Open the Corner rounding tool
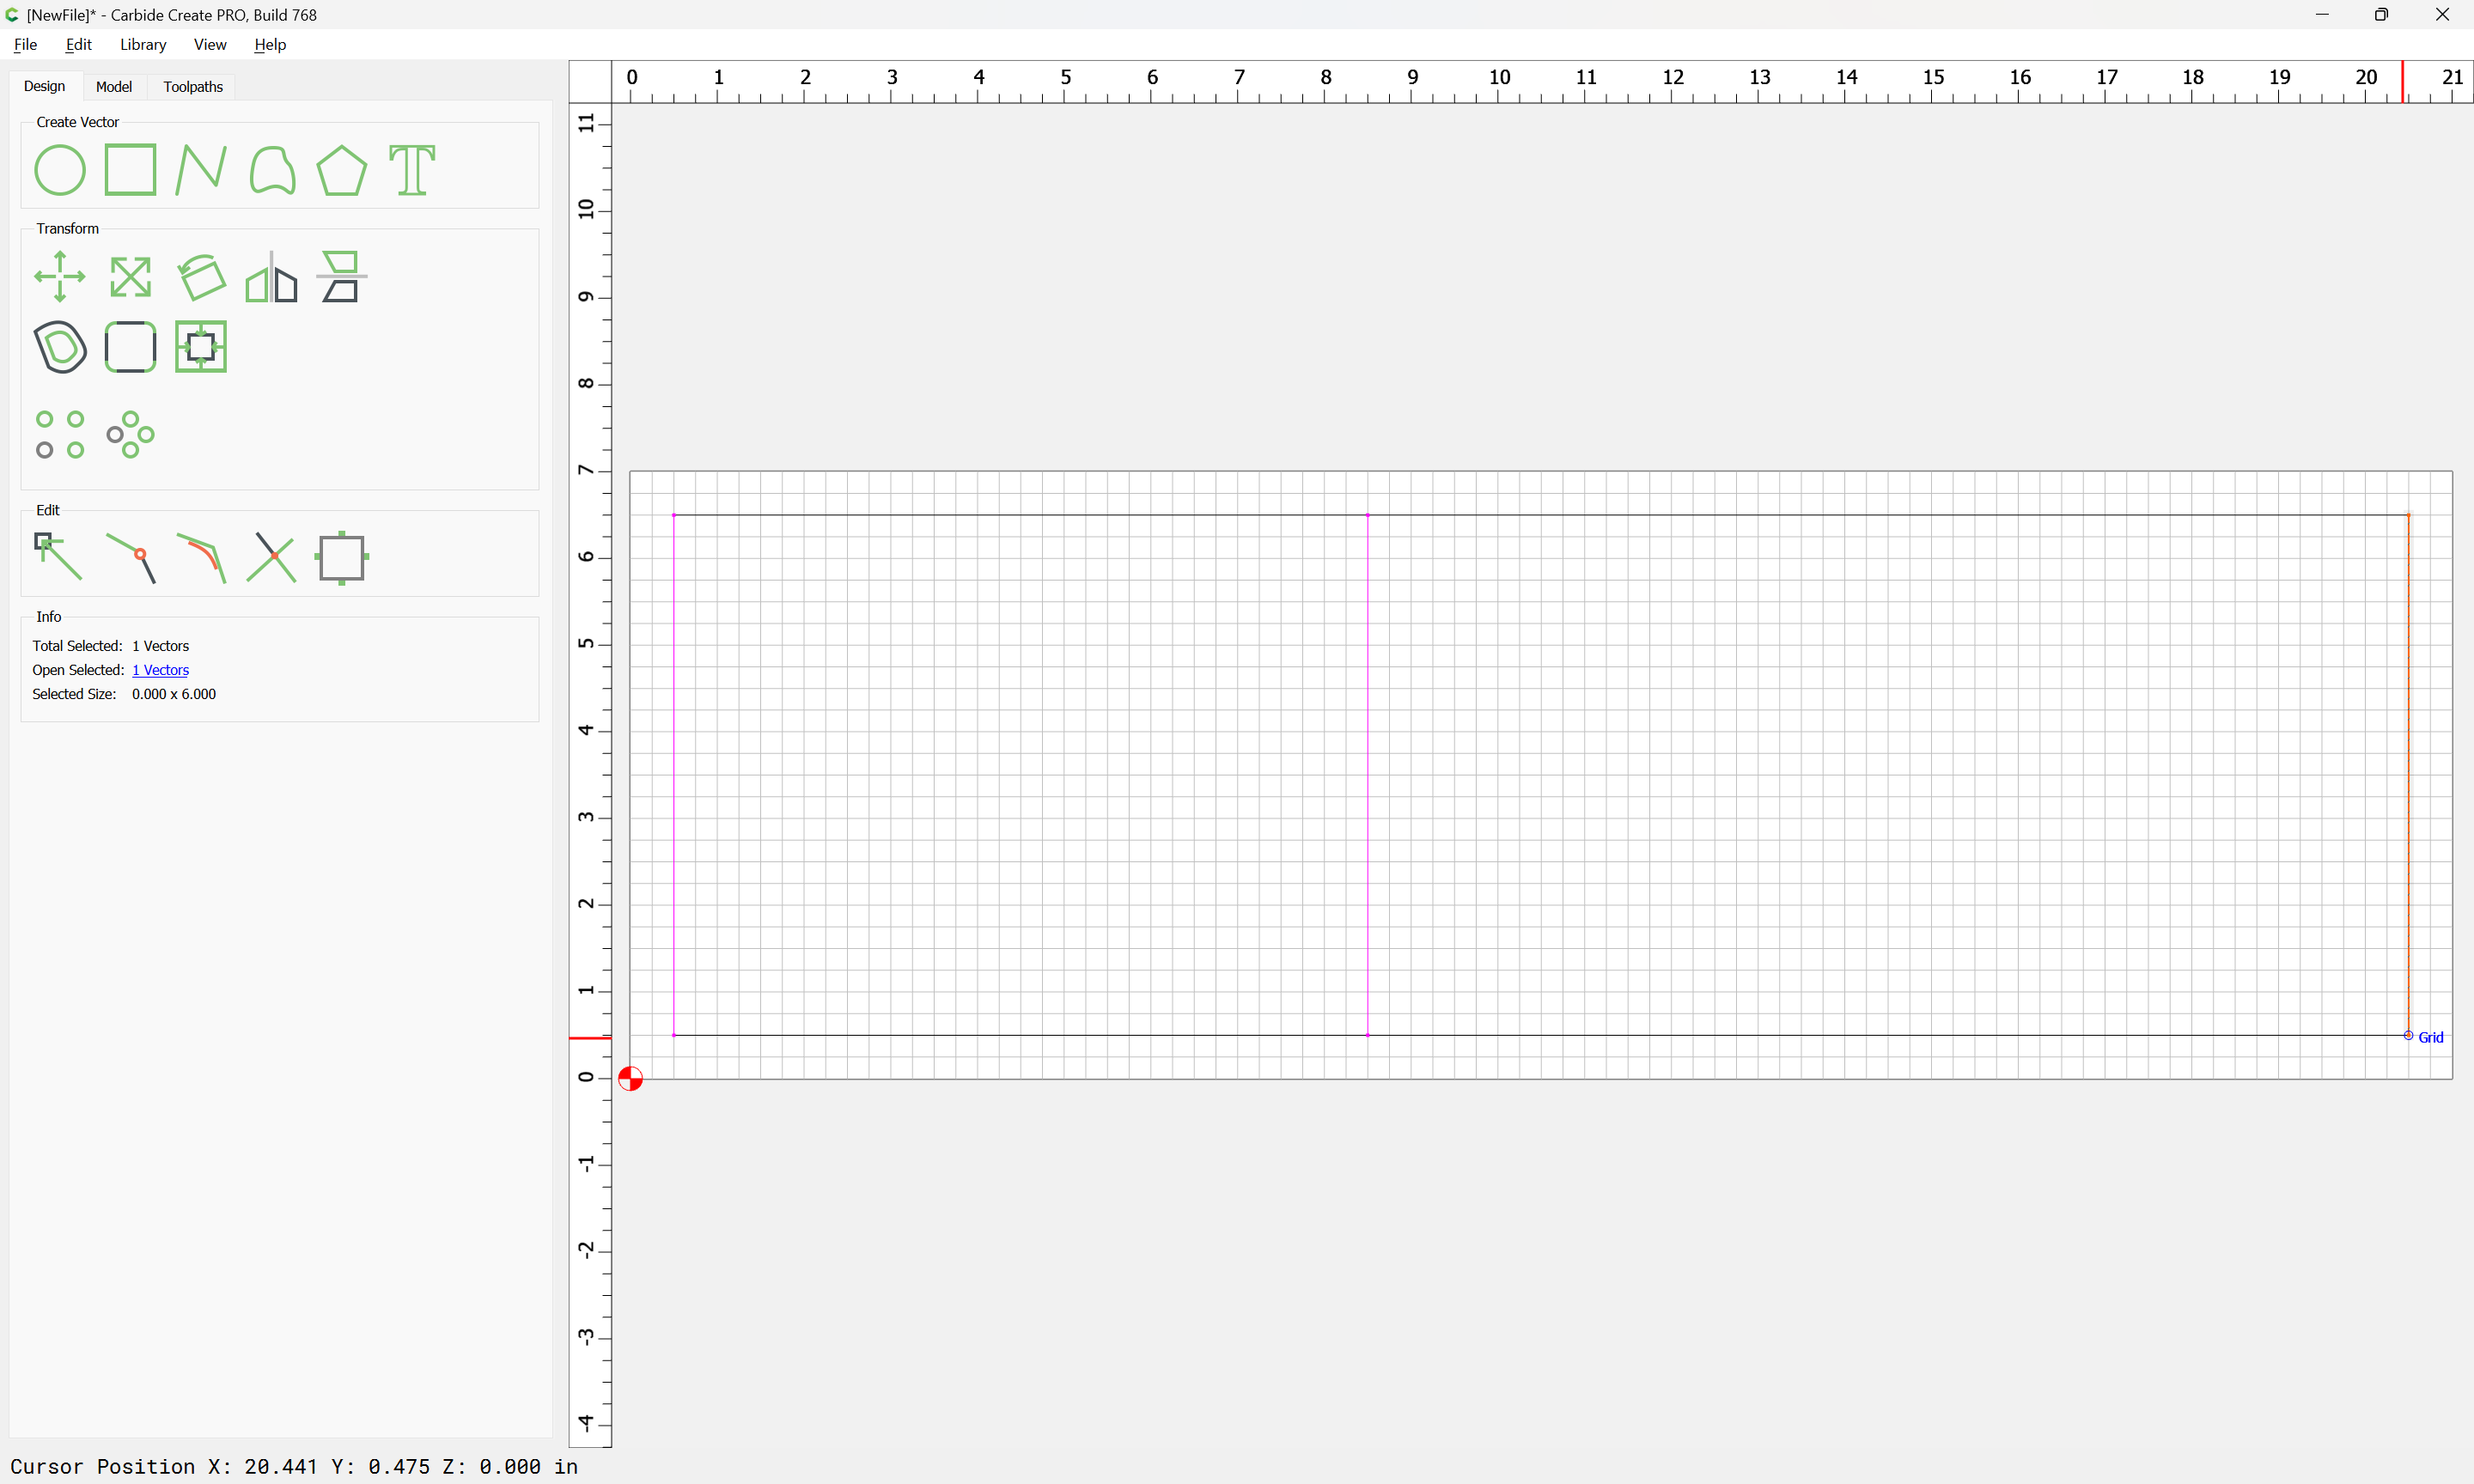The height and width of the screenshot is (1484, 2474). (x=130, y=347)
